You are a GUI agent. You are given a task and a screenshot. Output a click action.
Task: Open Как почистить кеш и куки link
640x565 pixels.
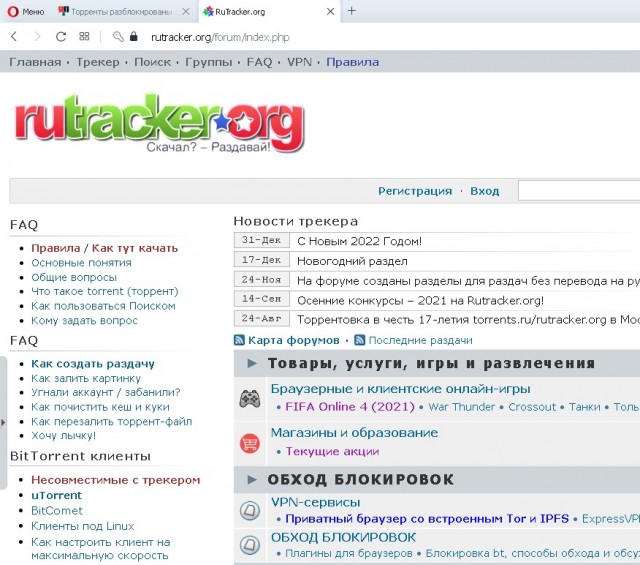click(x=100, y=407)
